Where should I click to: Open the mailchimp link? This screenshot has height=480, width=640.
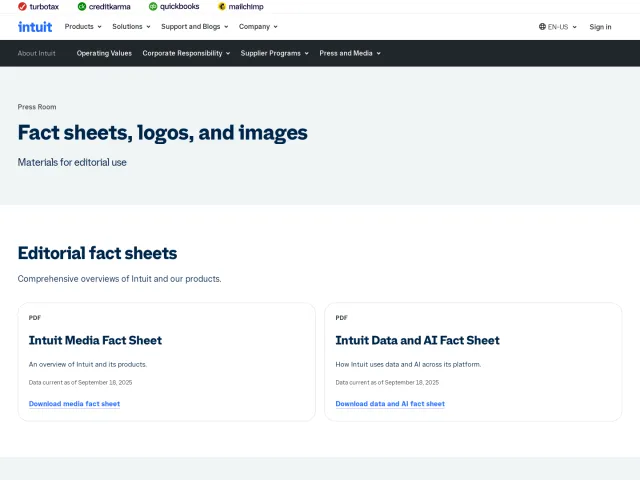click(x=241, y=7)
